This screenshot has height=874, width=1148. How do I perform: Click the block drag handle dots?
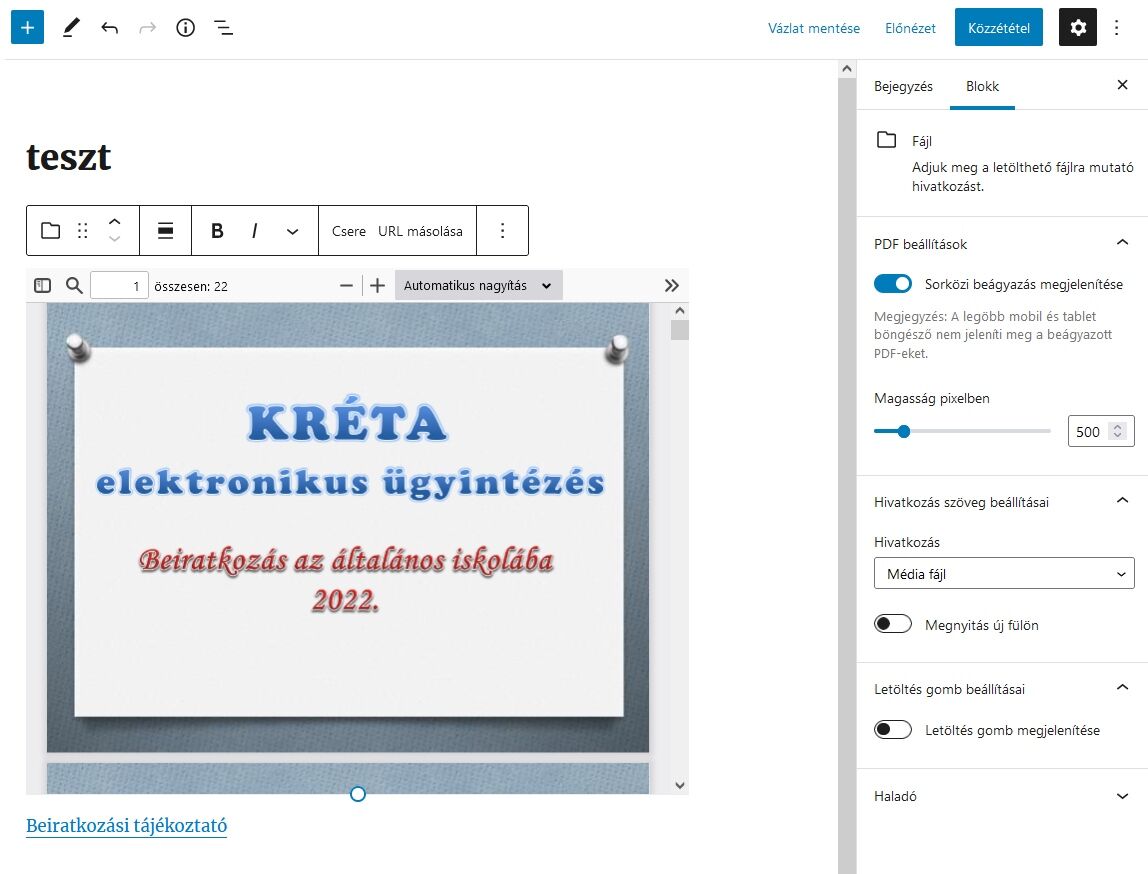pos(83,231)
